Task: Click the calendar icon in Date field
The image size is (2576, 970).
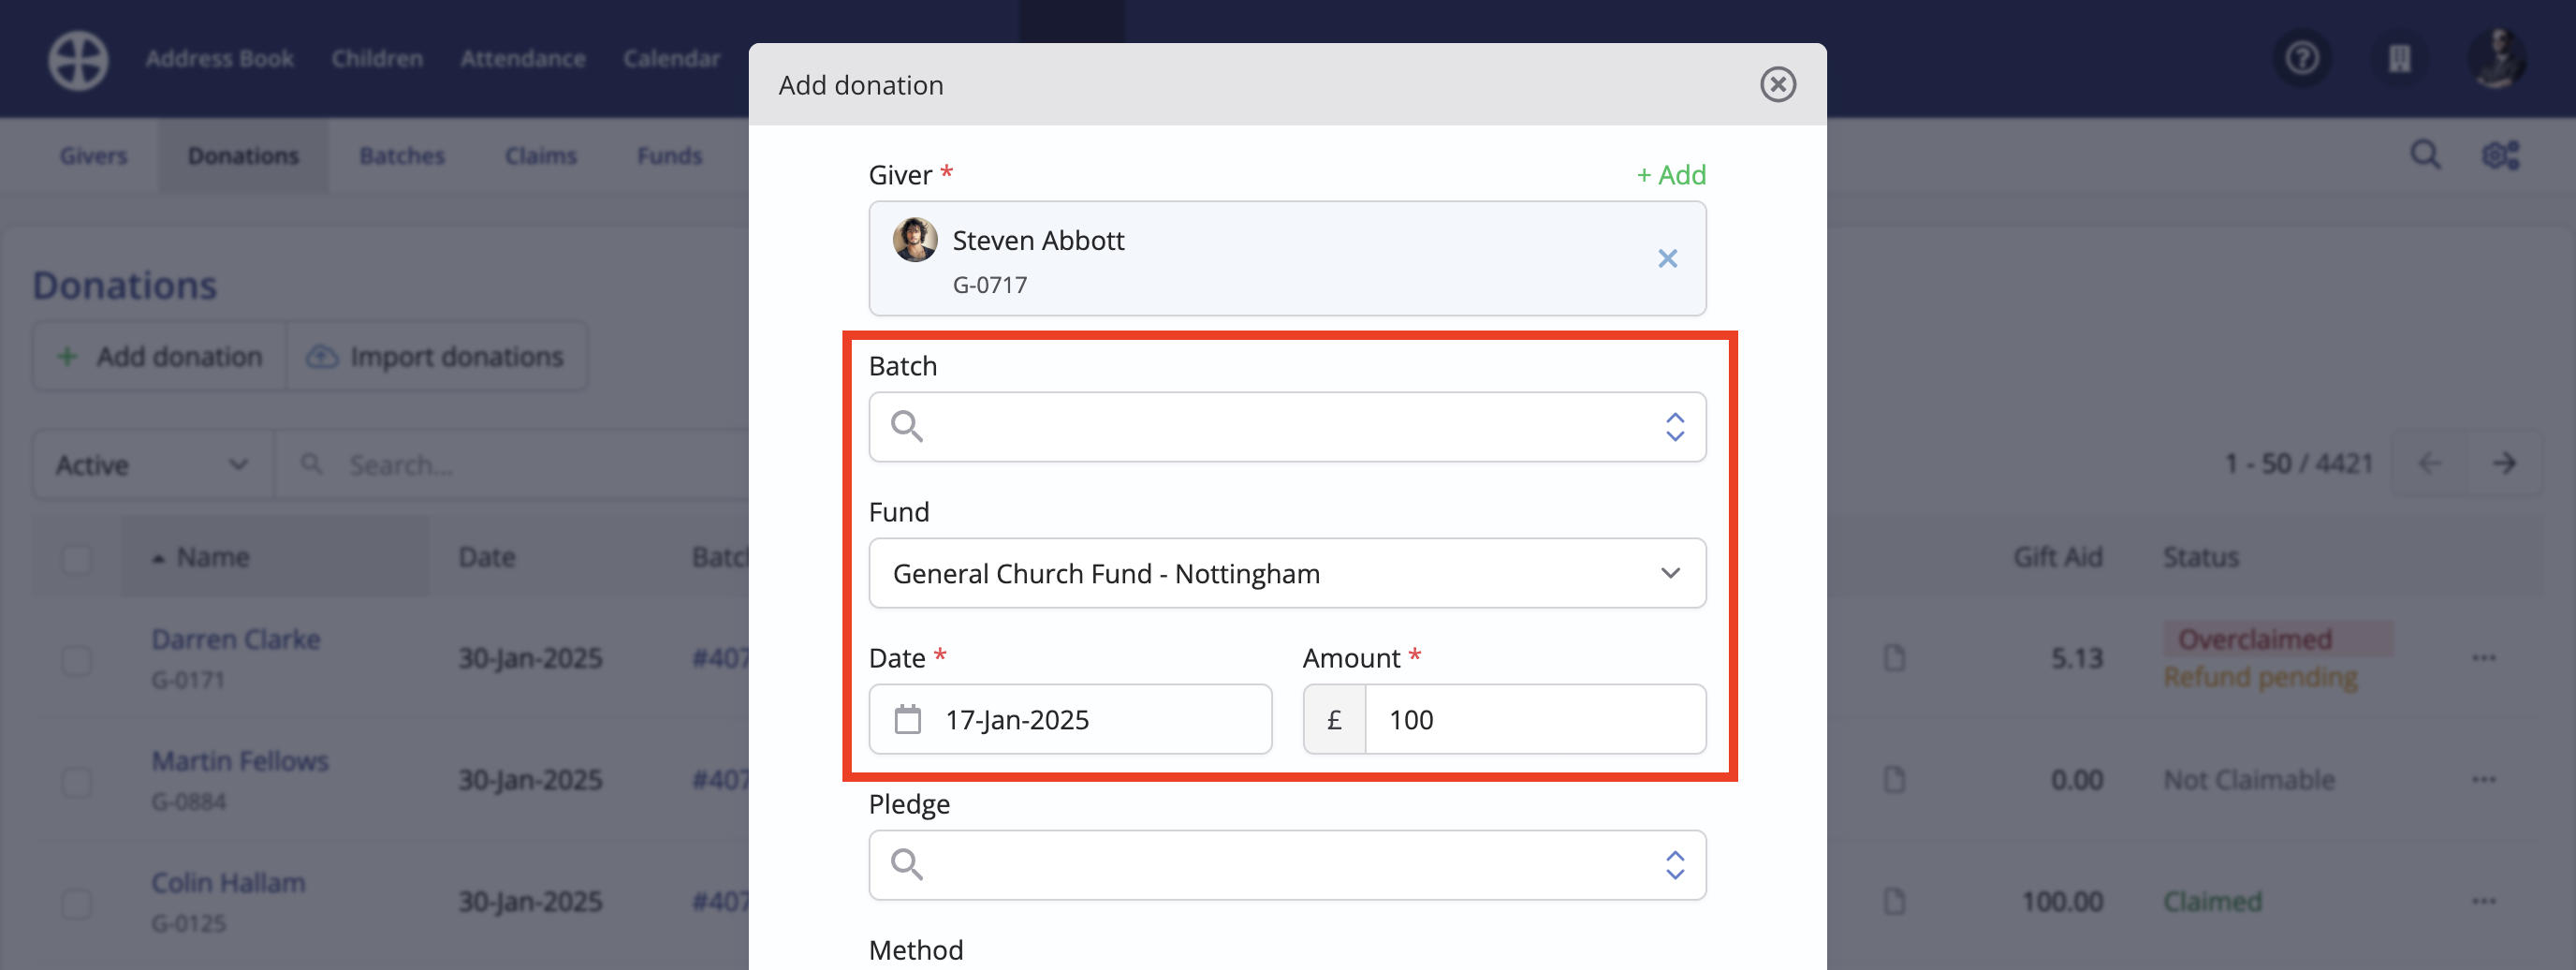Action: [907, 719]
